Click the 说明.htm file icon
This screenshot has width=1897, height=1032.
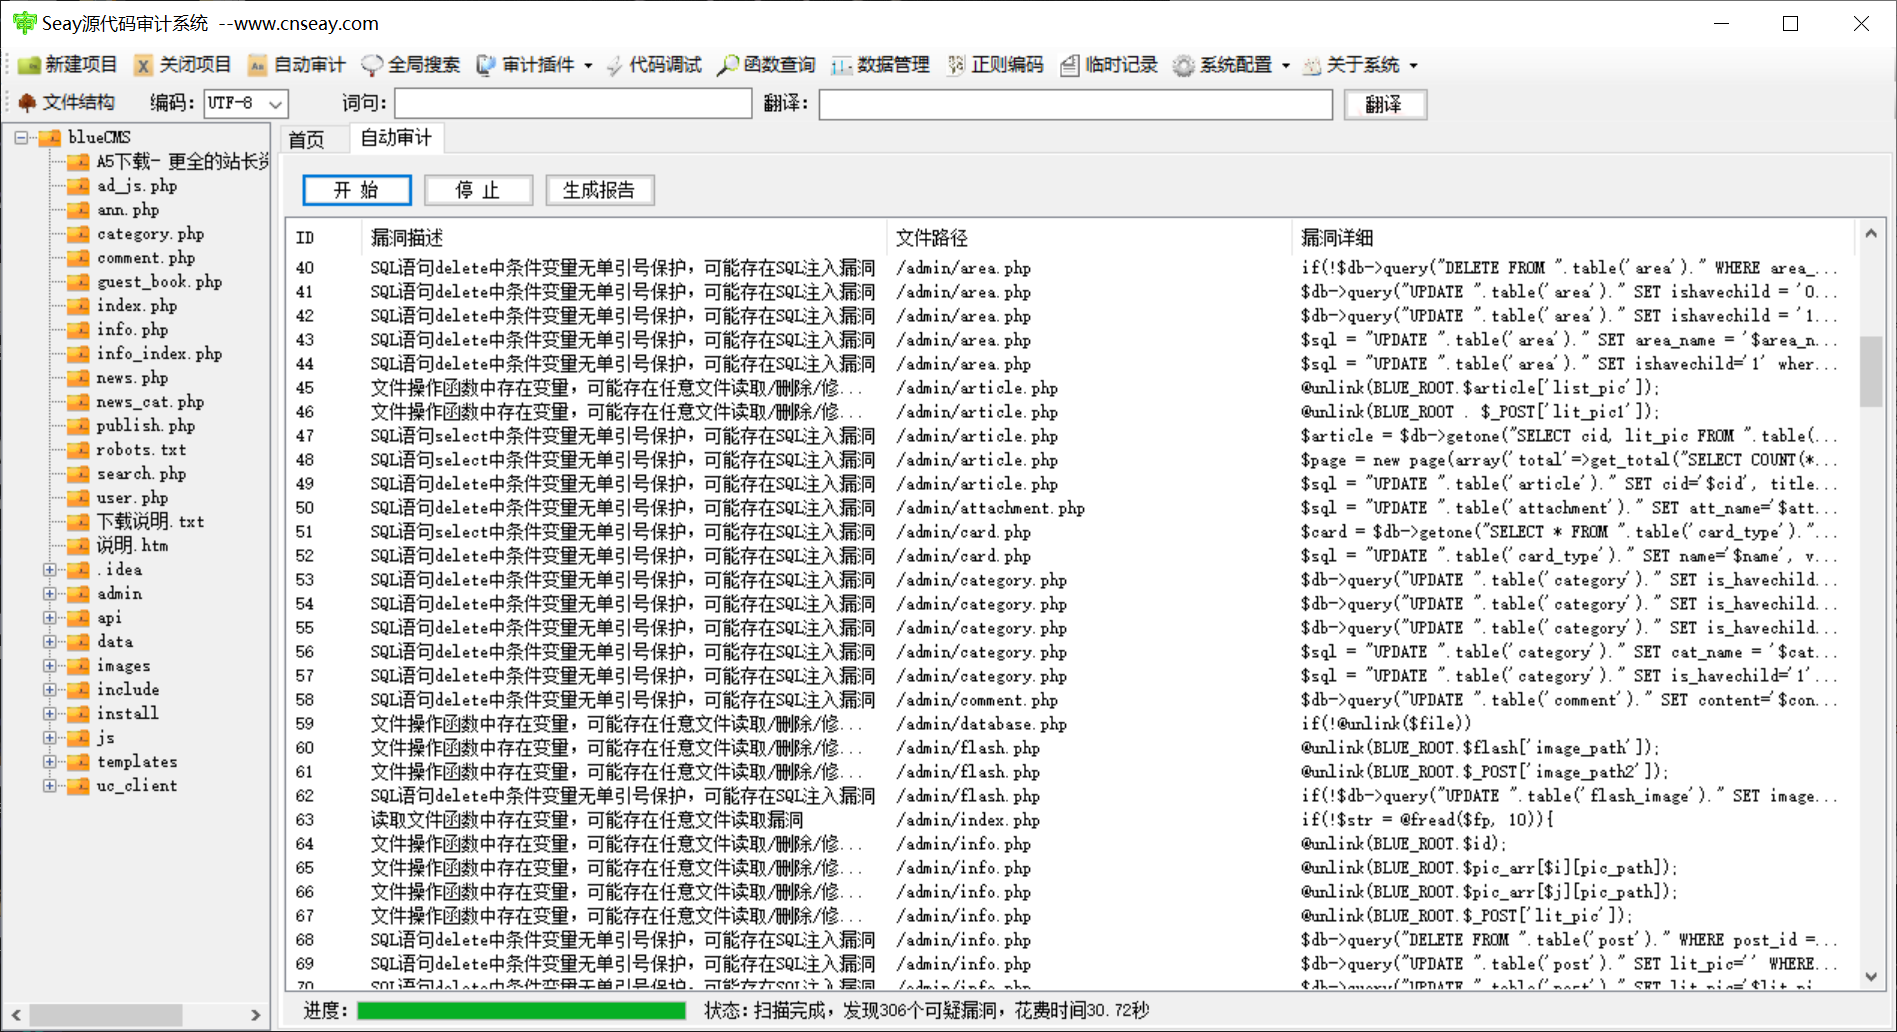(78, 546)
